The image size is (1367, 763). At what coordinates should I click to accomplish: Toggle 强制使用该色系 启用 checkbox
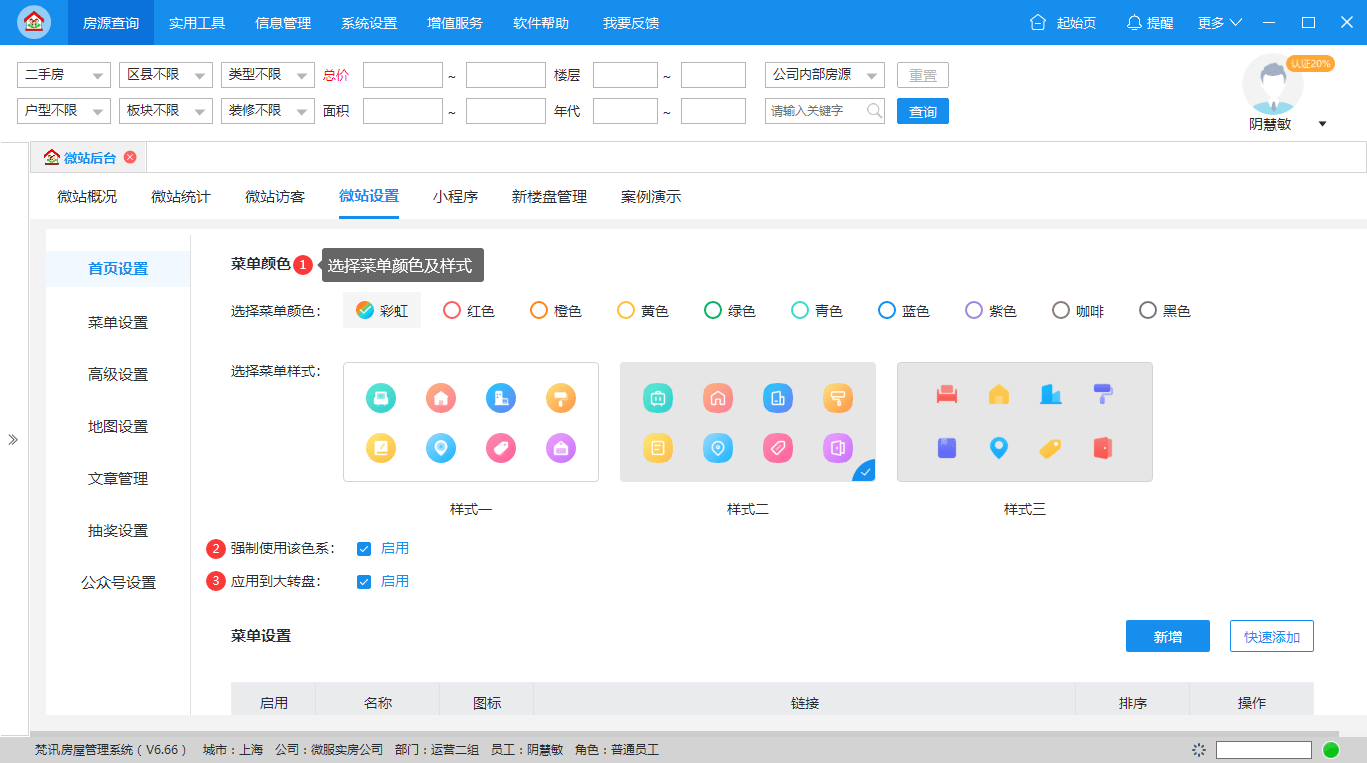(364, 549)
